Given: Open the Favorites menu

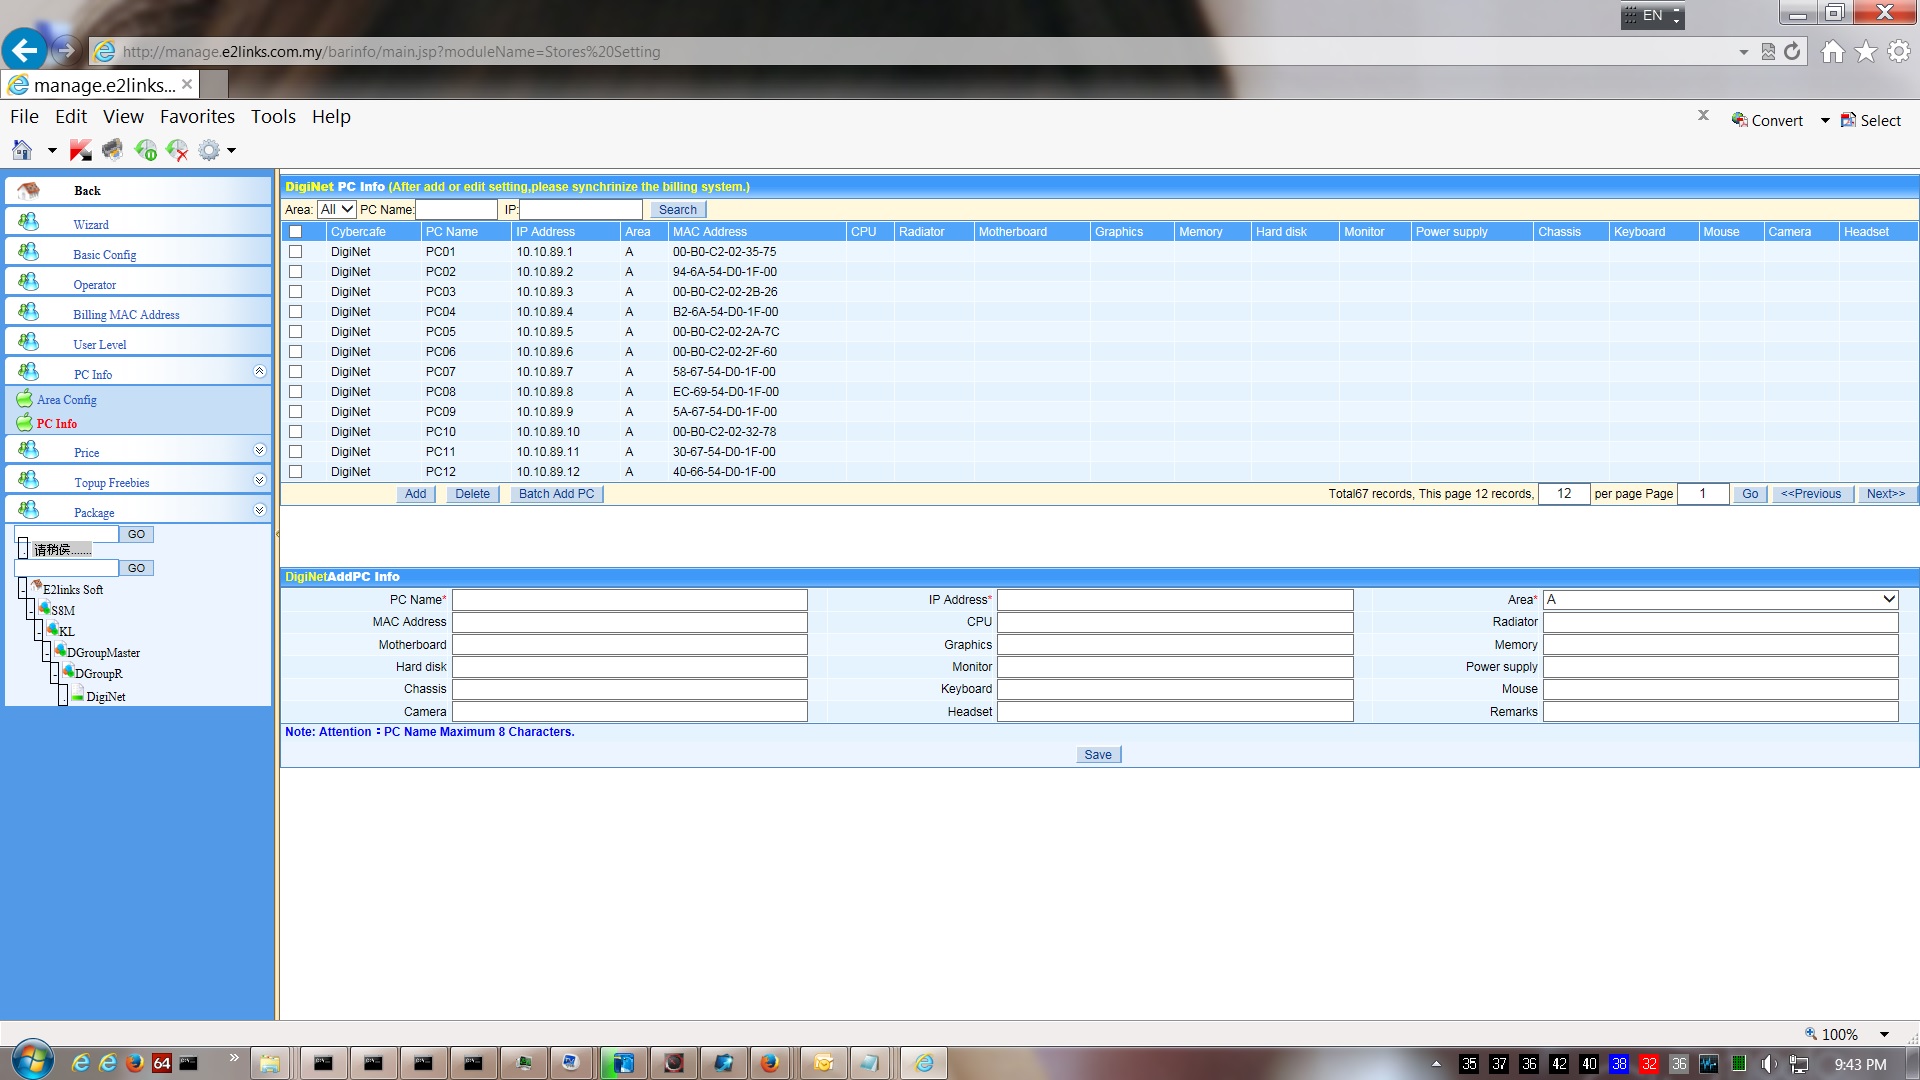Looking at the screenshot, I should point(197,116).
